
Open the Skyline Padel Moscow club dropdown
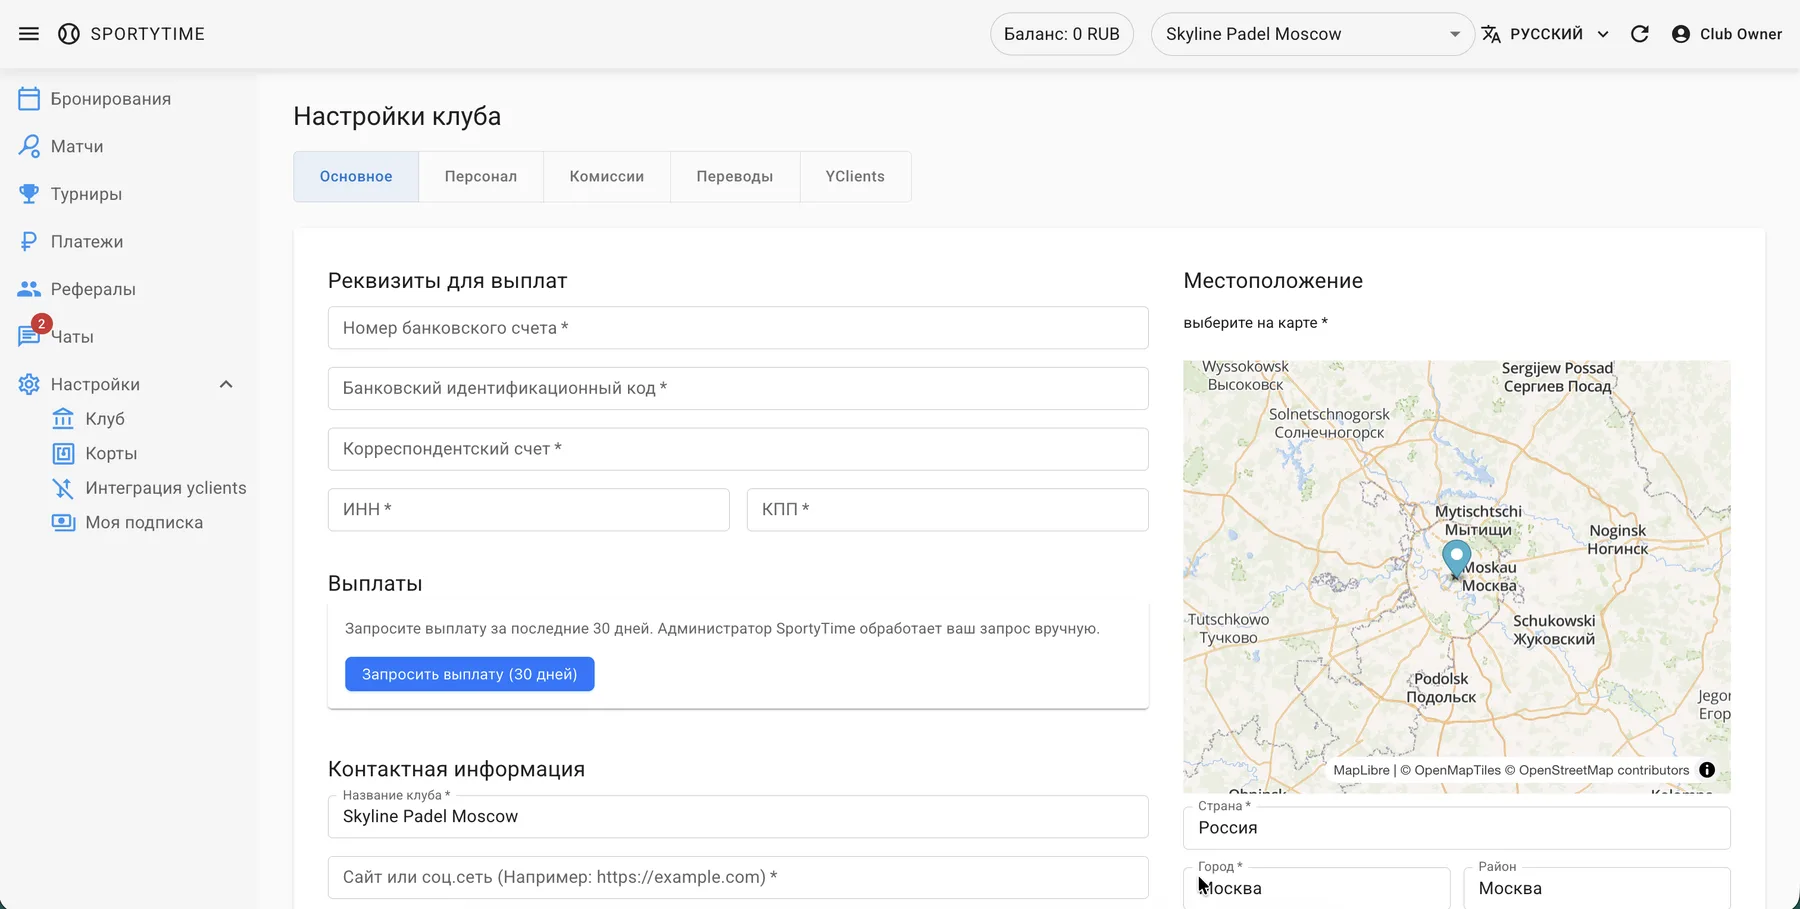(x=1311, y=34)
